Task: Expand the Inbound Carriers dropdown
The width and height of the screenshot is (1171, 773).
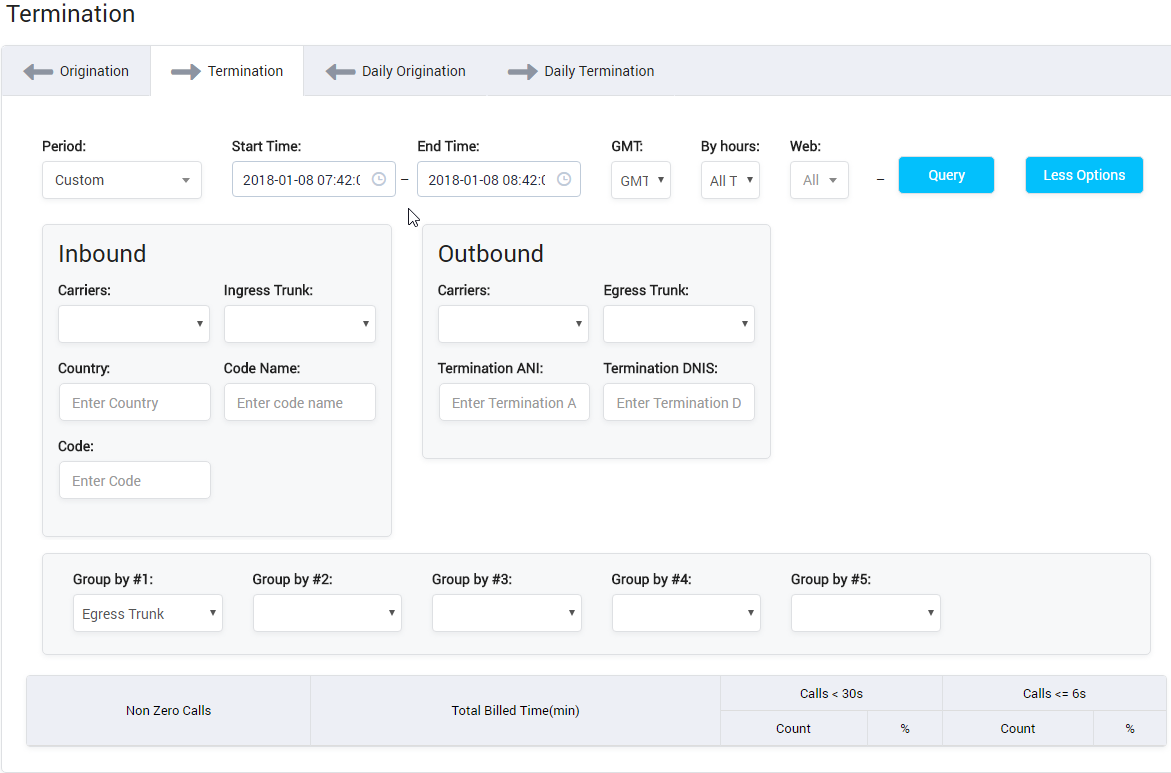Action: pos(133,324)
